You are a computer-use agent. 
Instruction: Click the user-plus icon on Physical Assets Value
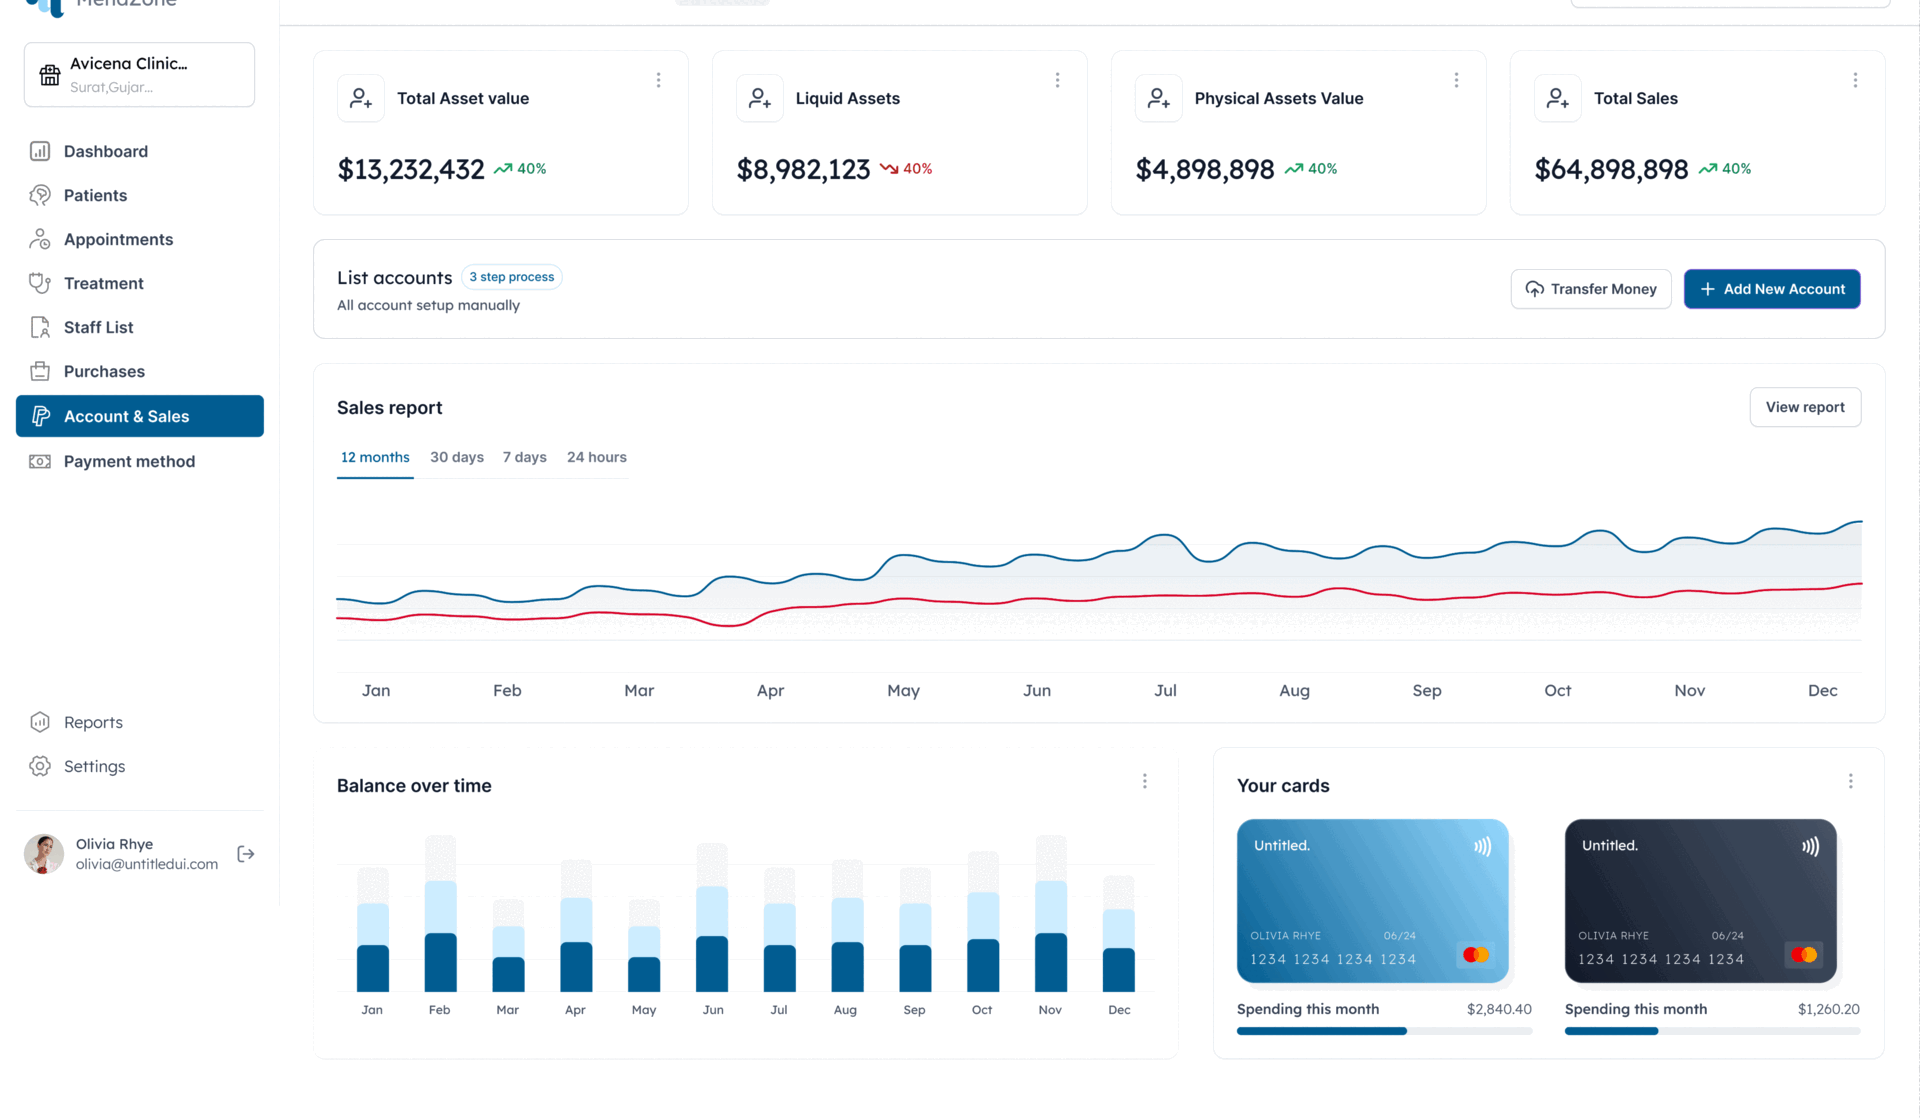(x=1159, y=98)
